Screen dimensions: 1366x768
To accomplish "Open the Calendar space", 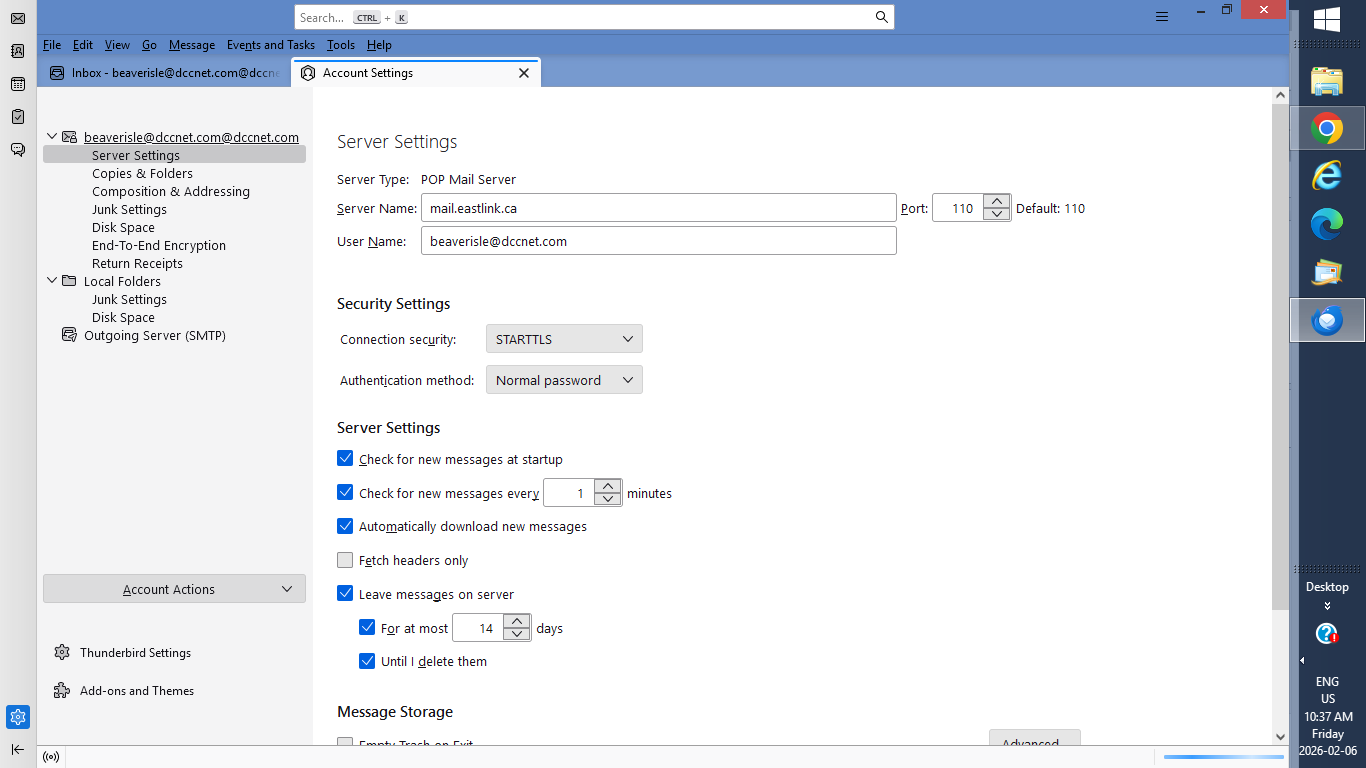I will (x=18, y=84).
